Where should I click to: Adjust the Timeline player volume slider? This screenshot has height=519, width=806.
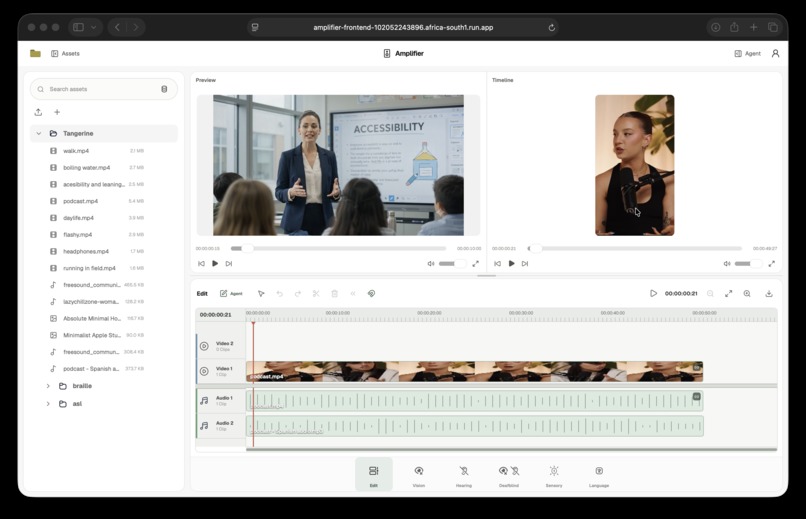pos(748,264)
